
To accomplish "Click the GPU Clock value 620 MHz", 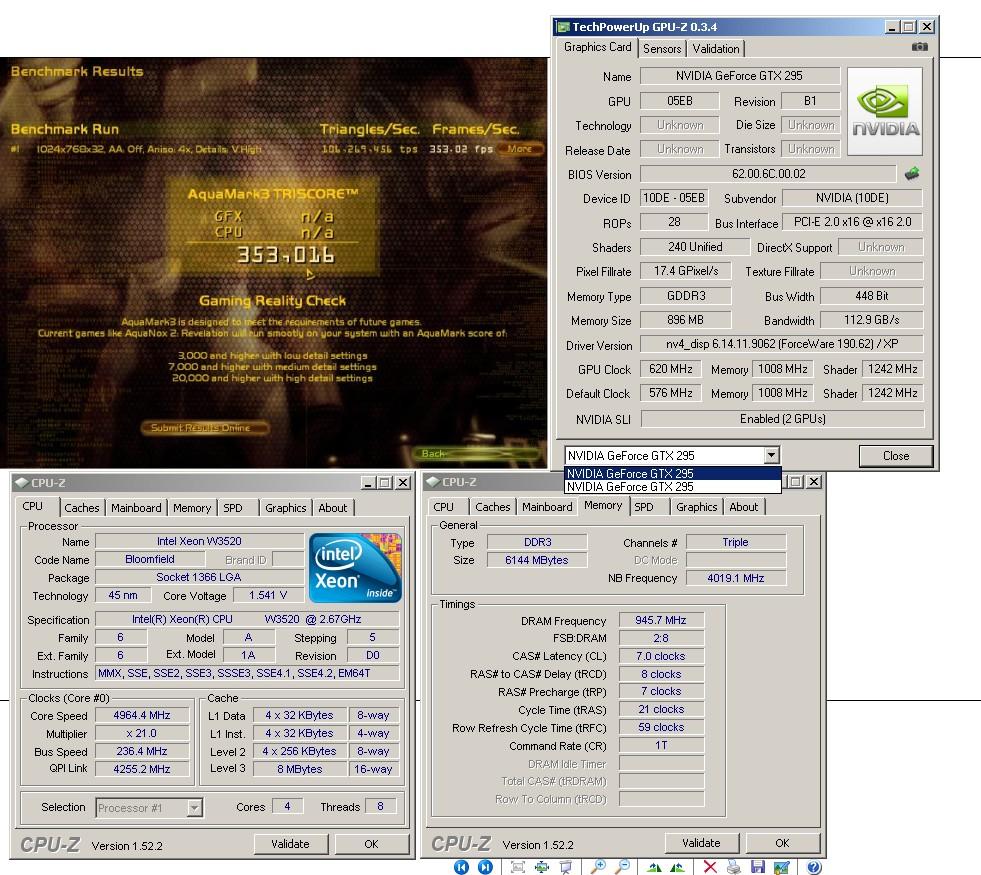I will tap(671, 369).
